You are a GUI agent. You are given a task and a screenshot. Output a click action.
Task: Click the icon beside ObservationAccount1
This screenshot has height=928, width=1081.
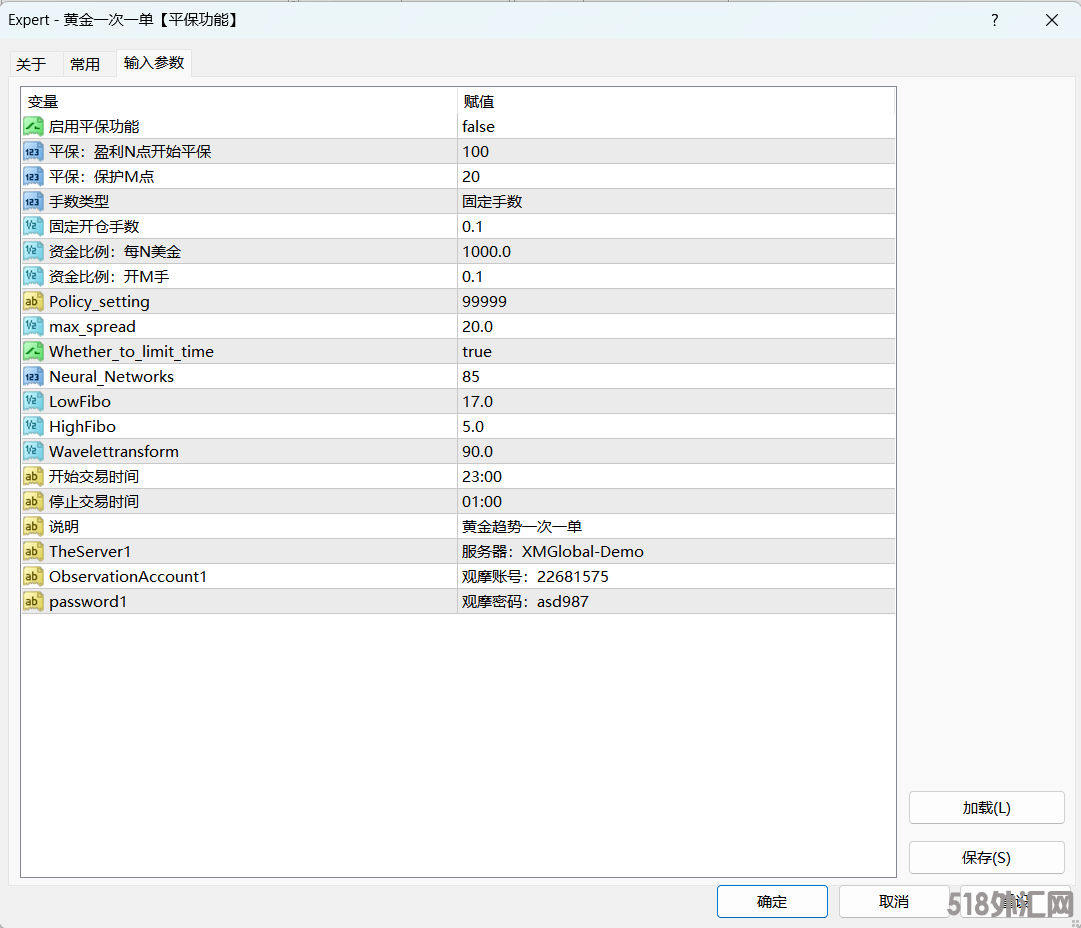click(33, 576)
